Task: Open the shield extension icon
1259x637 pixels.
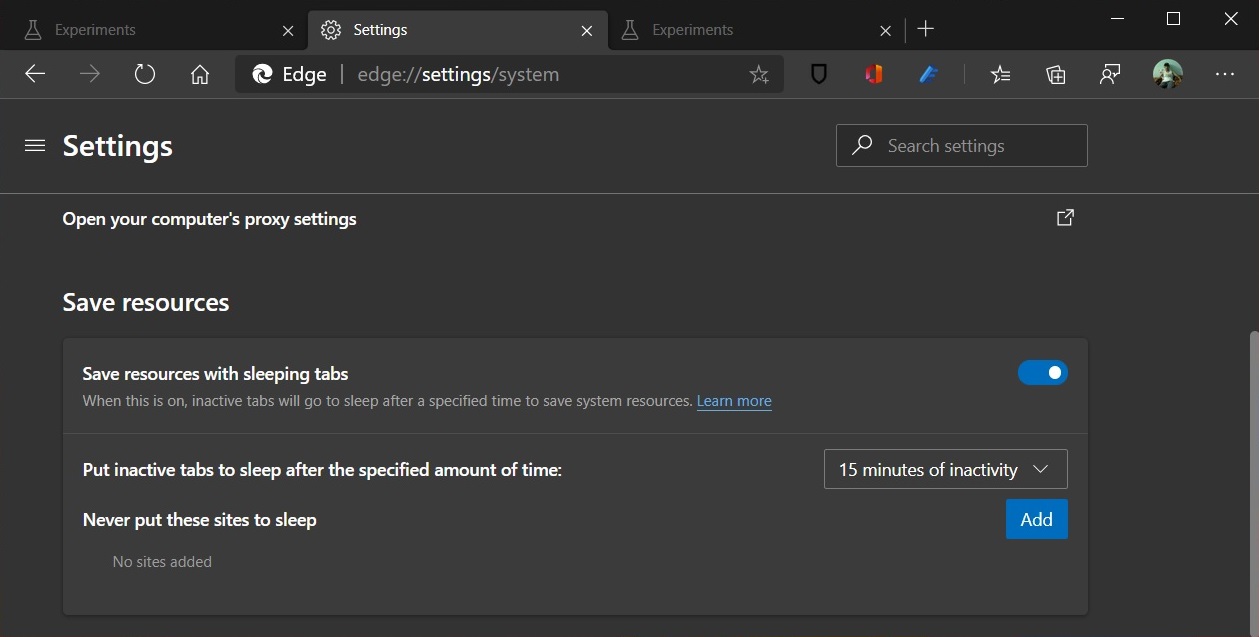Action: tap(819, 74)
